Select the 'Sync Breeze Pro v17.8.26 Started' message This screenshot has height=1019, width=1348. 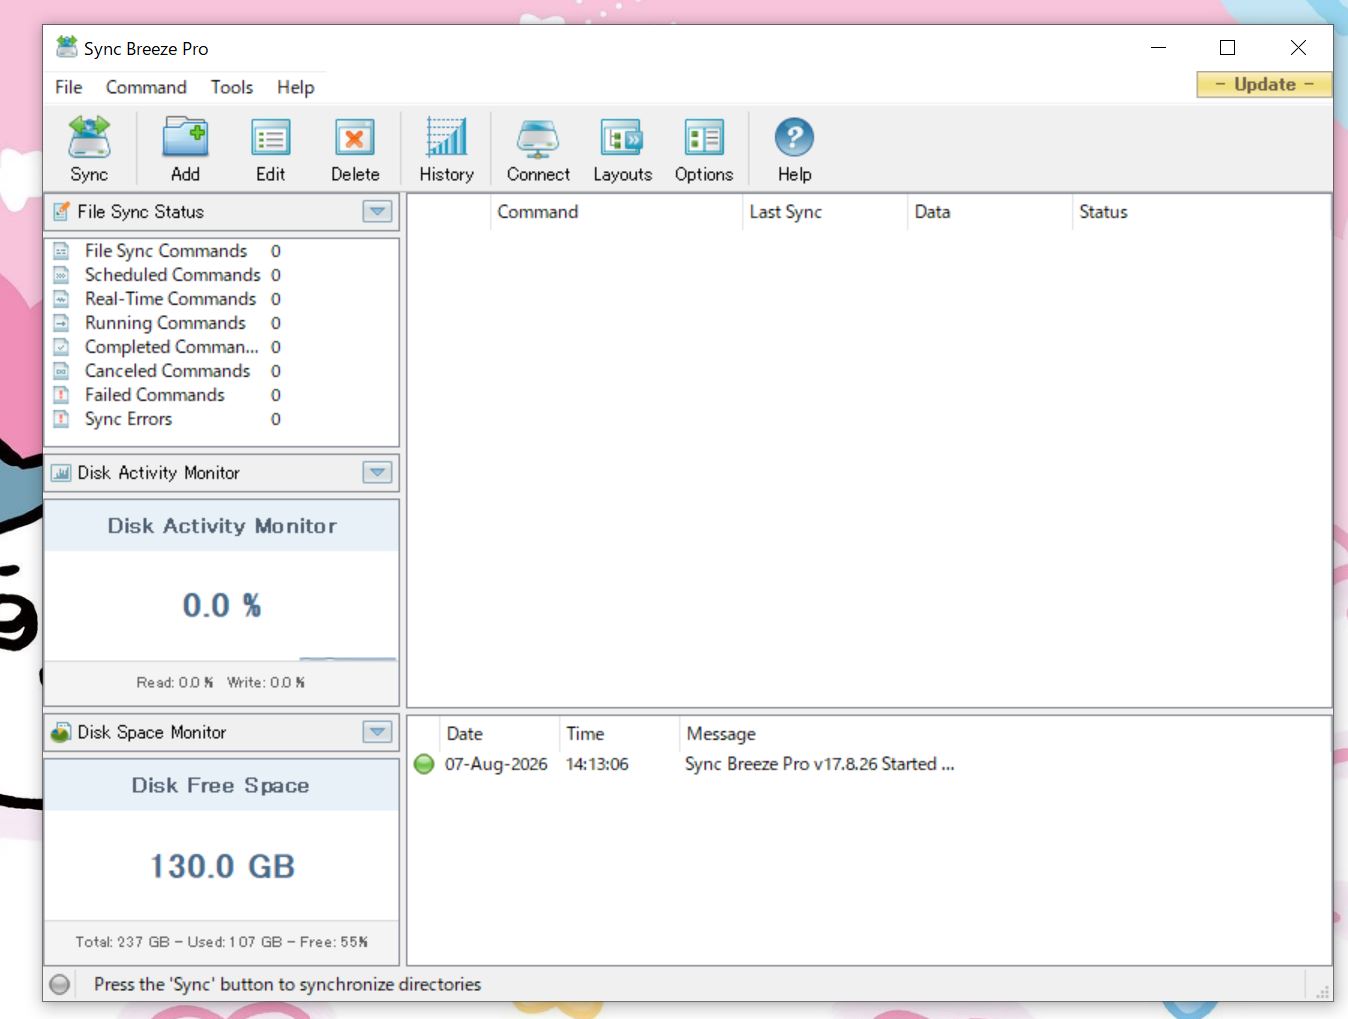click(x=819, y=764)
